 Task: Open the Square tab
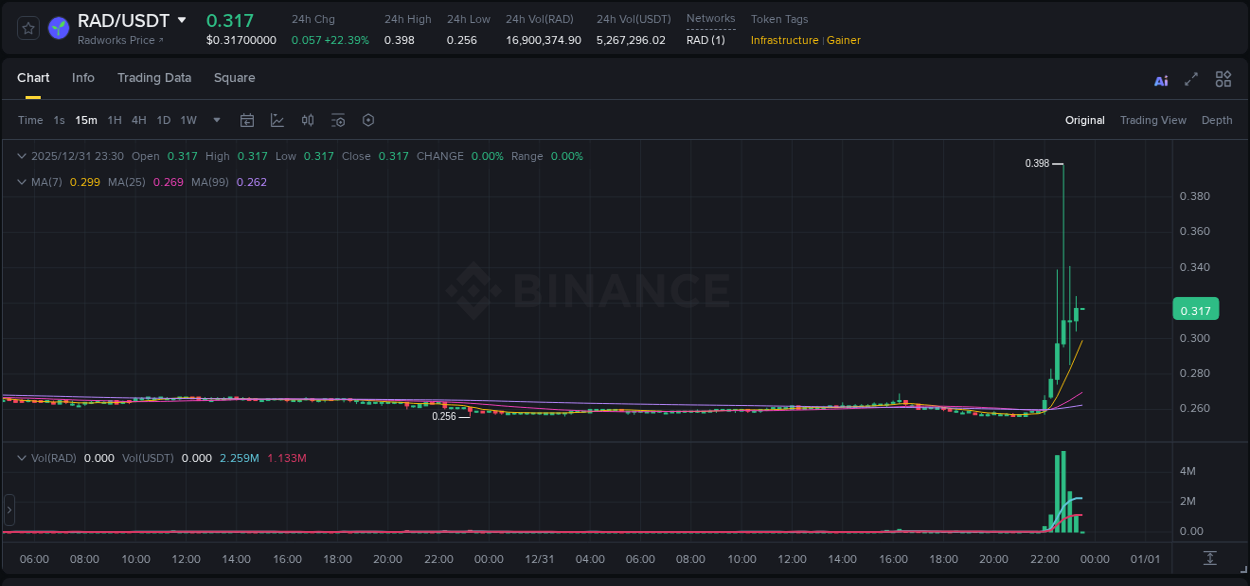click(x=235, y=78)
